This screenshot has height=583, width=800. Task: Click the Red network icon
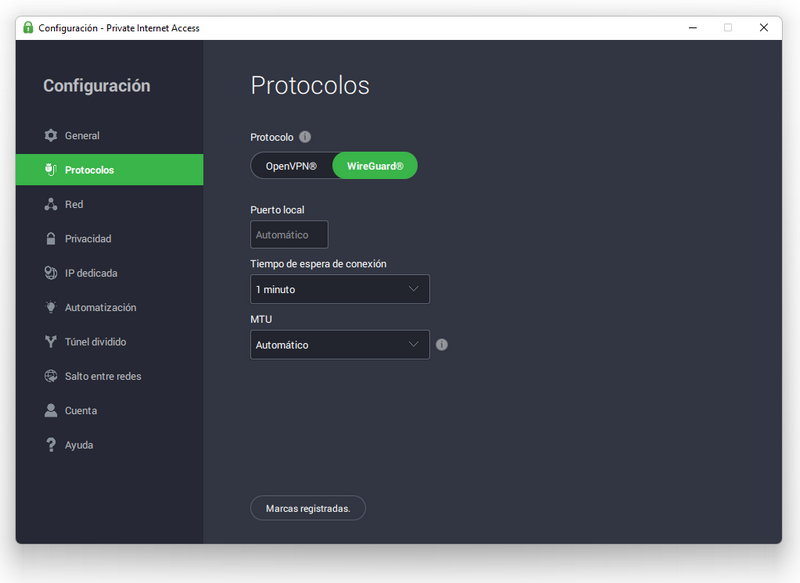51,204
